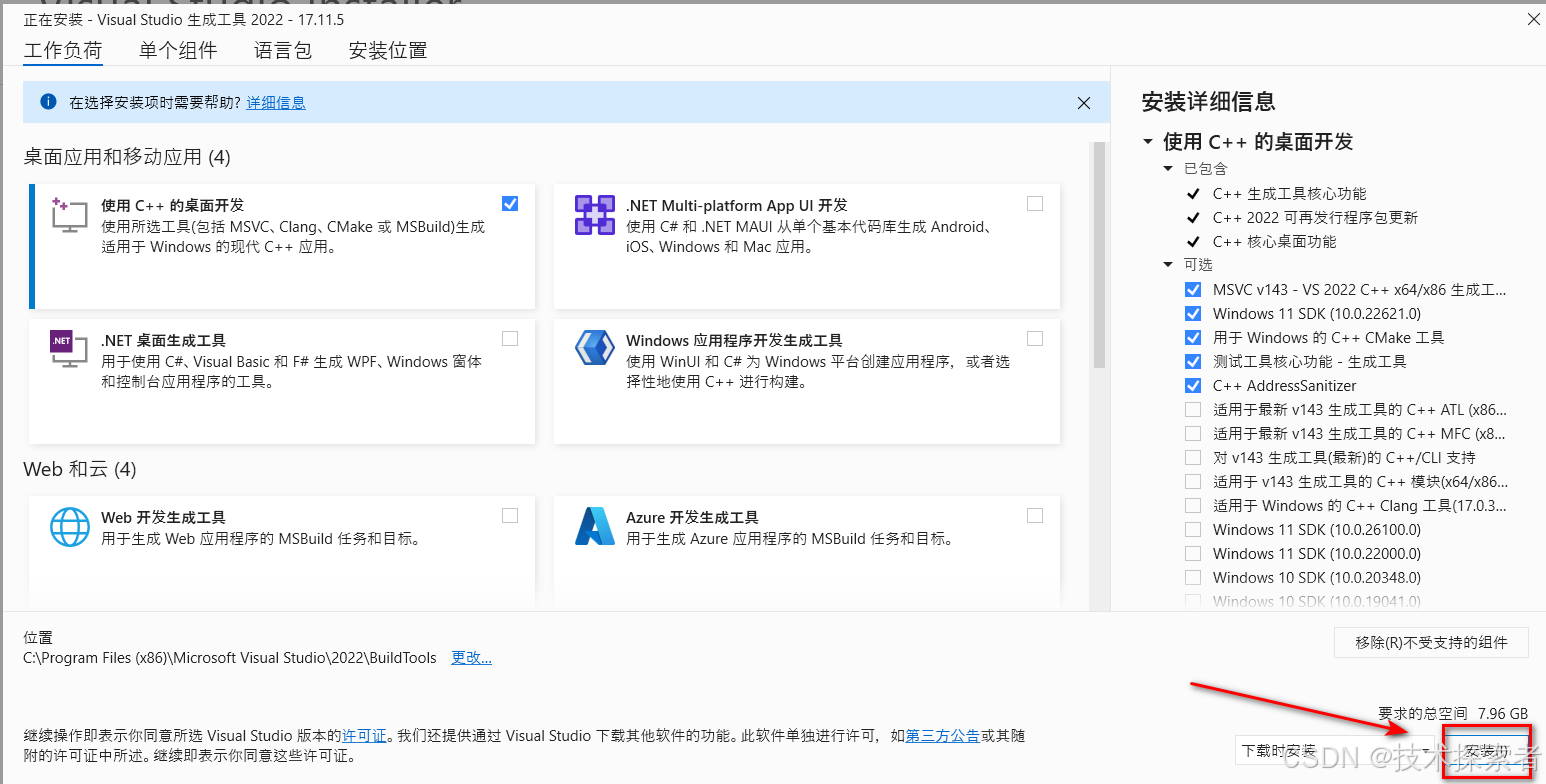The height and width of the screenshot is (784, 1546).
Task: Check the Windows 应用程序开发生成工具 workload
Action: click(x=1035, y=338)
